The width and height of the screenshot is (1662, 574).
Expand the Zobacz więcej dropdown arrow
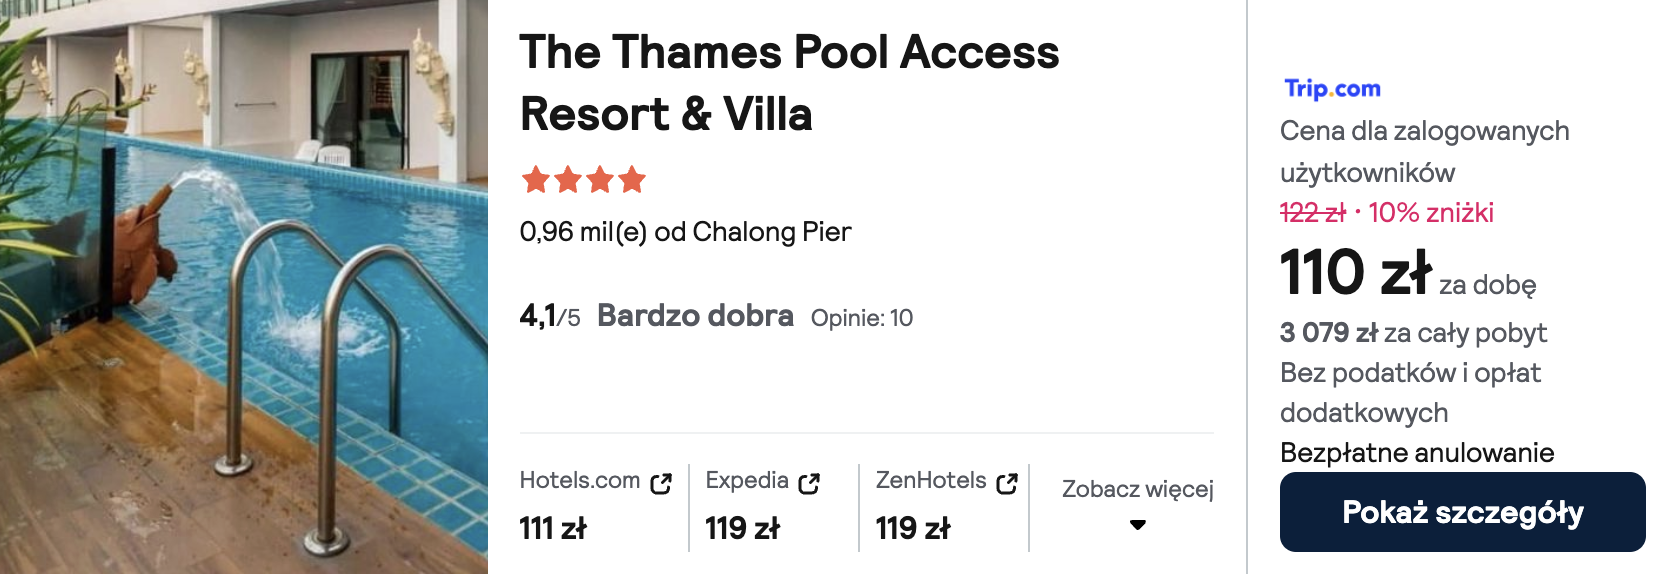pos(1137,525)
